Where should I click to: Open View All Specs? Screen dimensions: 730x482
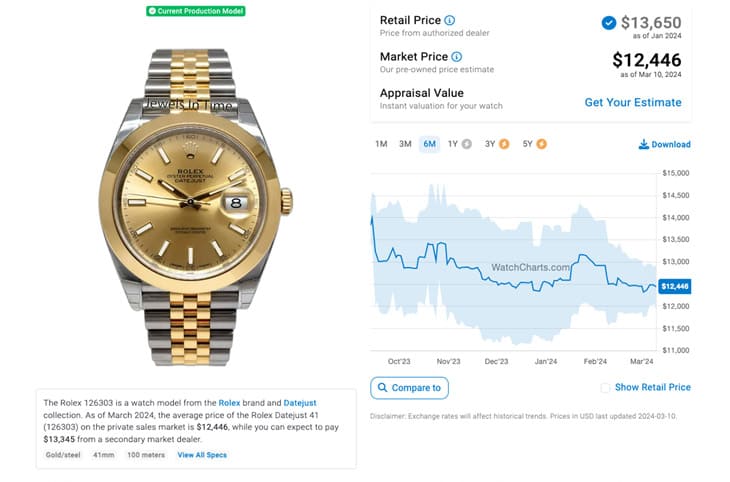[x=202, y=455]
